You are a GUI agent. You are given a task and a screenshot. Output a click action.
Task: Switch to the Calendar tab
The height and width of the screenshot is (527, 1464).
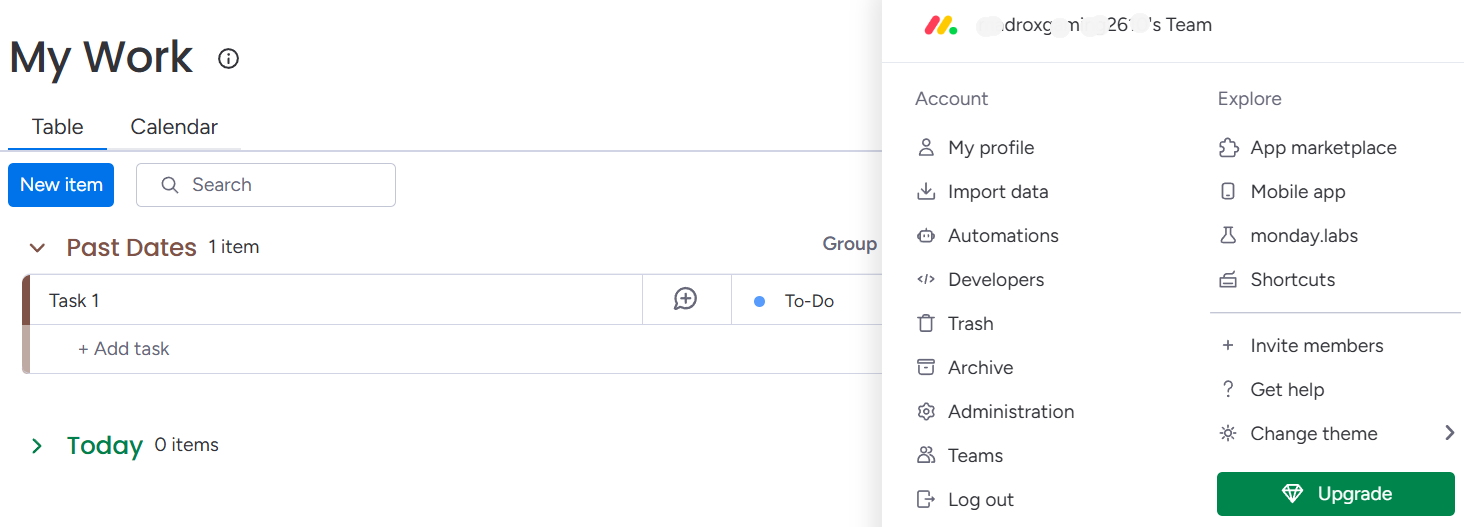pos(174,127)
